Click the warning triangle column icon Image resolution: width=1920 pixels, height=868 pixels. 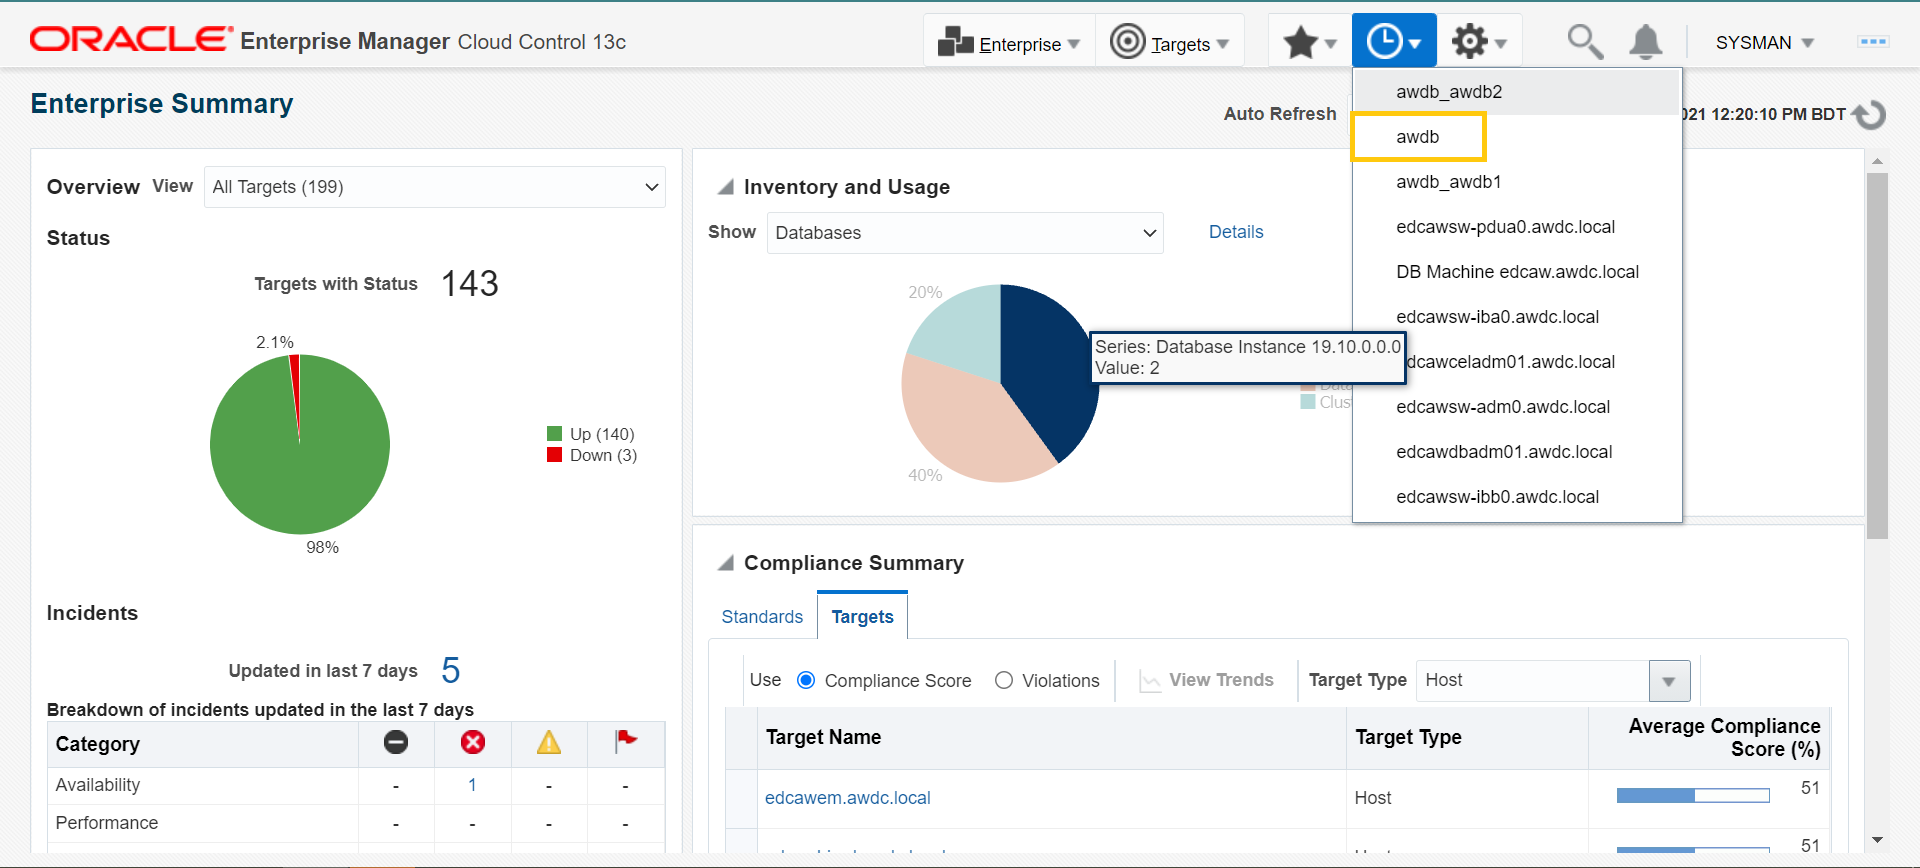click(549, 742)
